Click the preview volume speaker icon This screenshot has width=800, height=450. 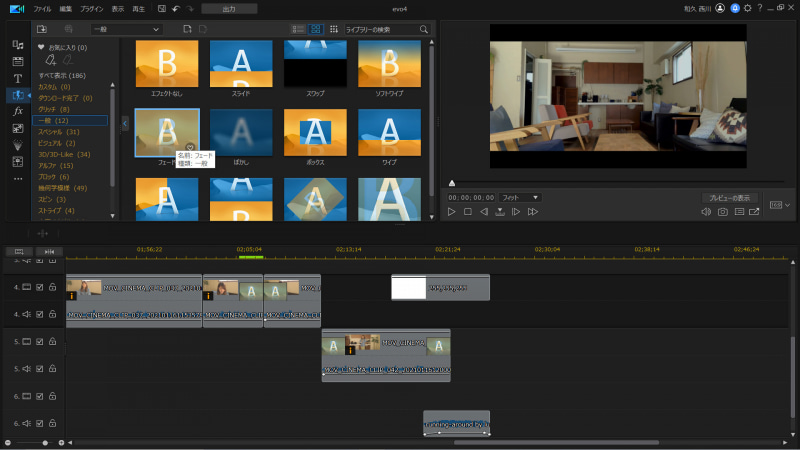pyautogui.click(x=706, y=212)
